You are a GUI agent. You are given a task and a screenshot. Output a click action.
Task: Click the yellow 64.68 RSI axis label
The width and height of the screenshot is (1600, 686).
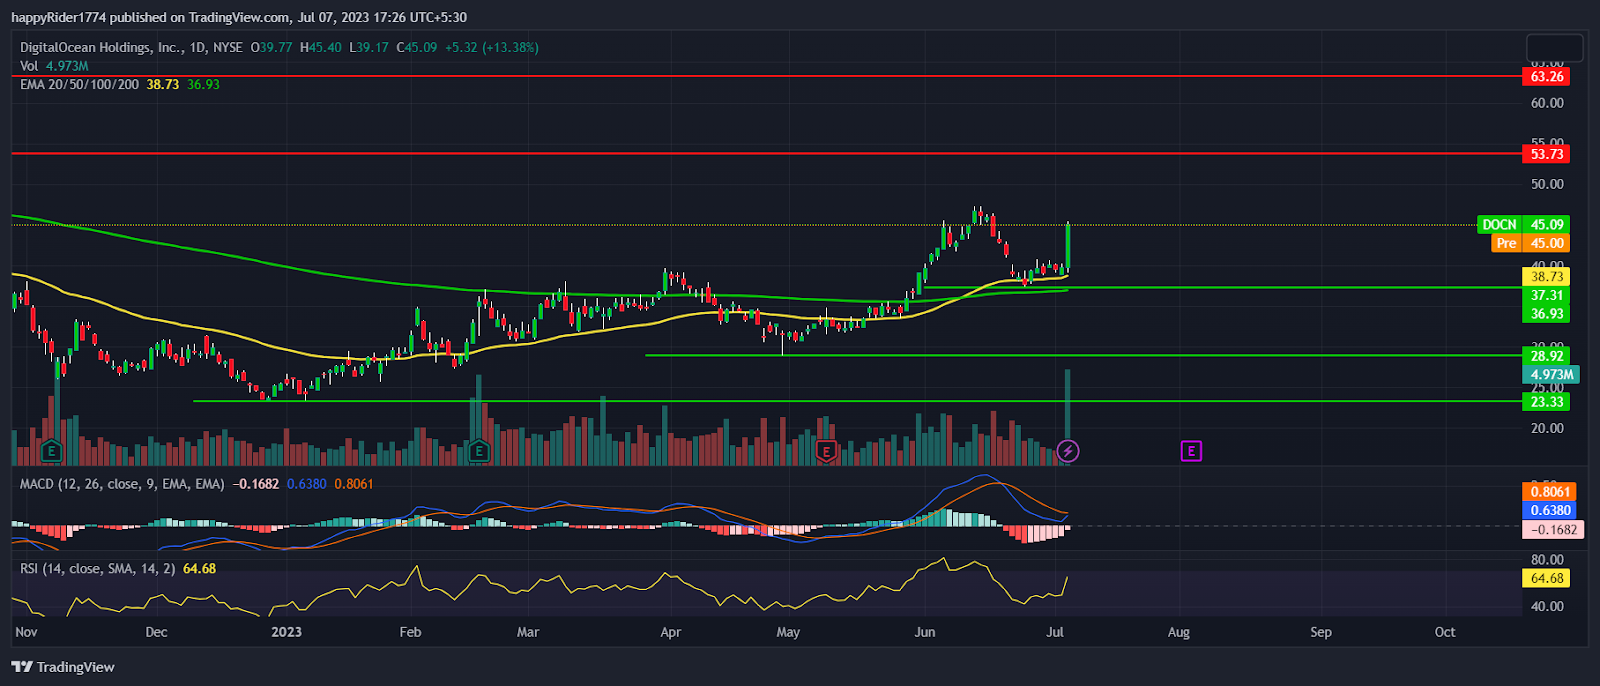click(1546, 578)
